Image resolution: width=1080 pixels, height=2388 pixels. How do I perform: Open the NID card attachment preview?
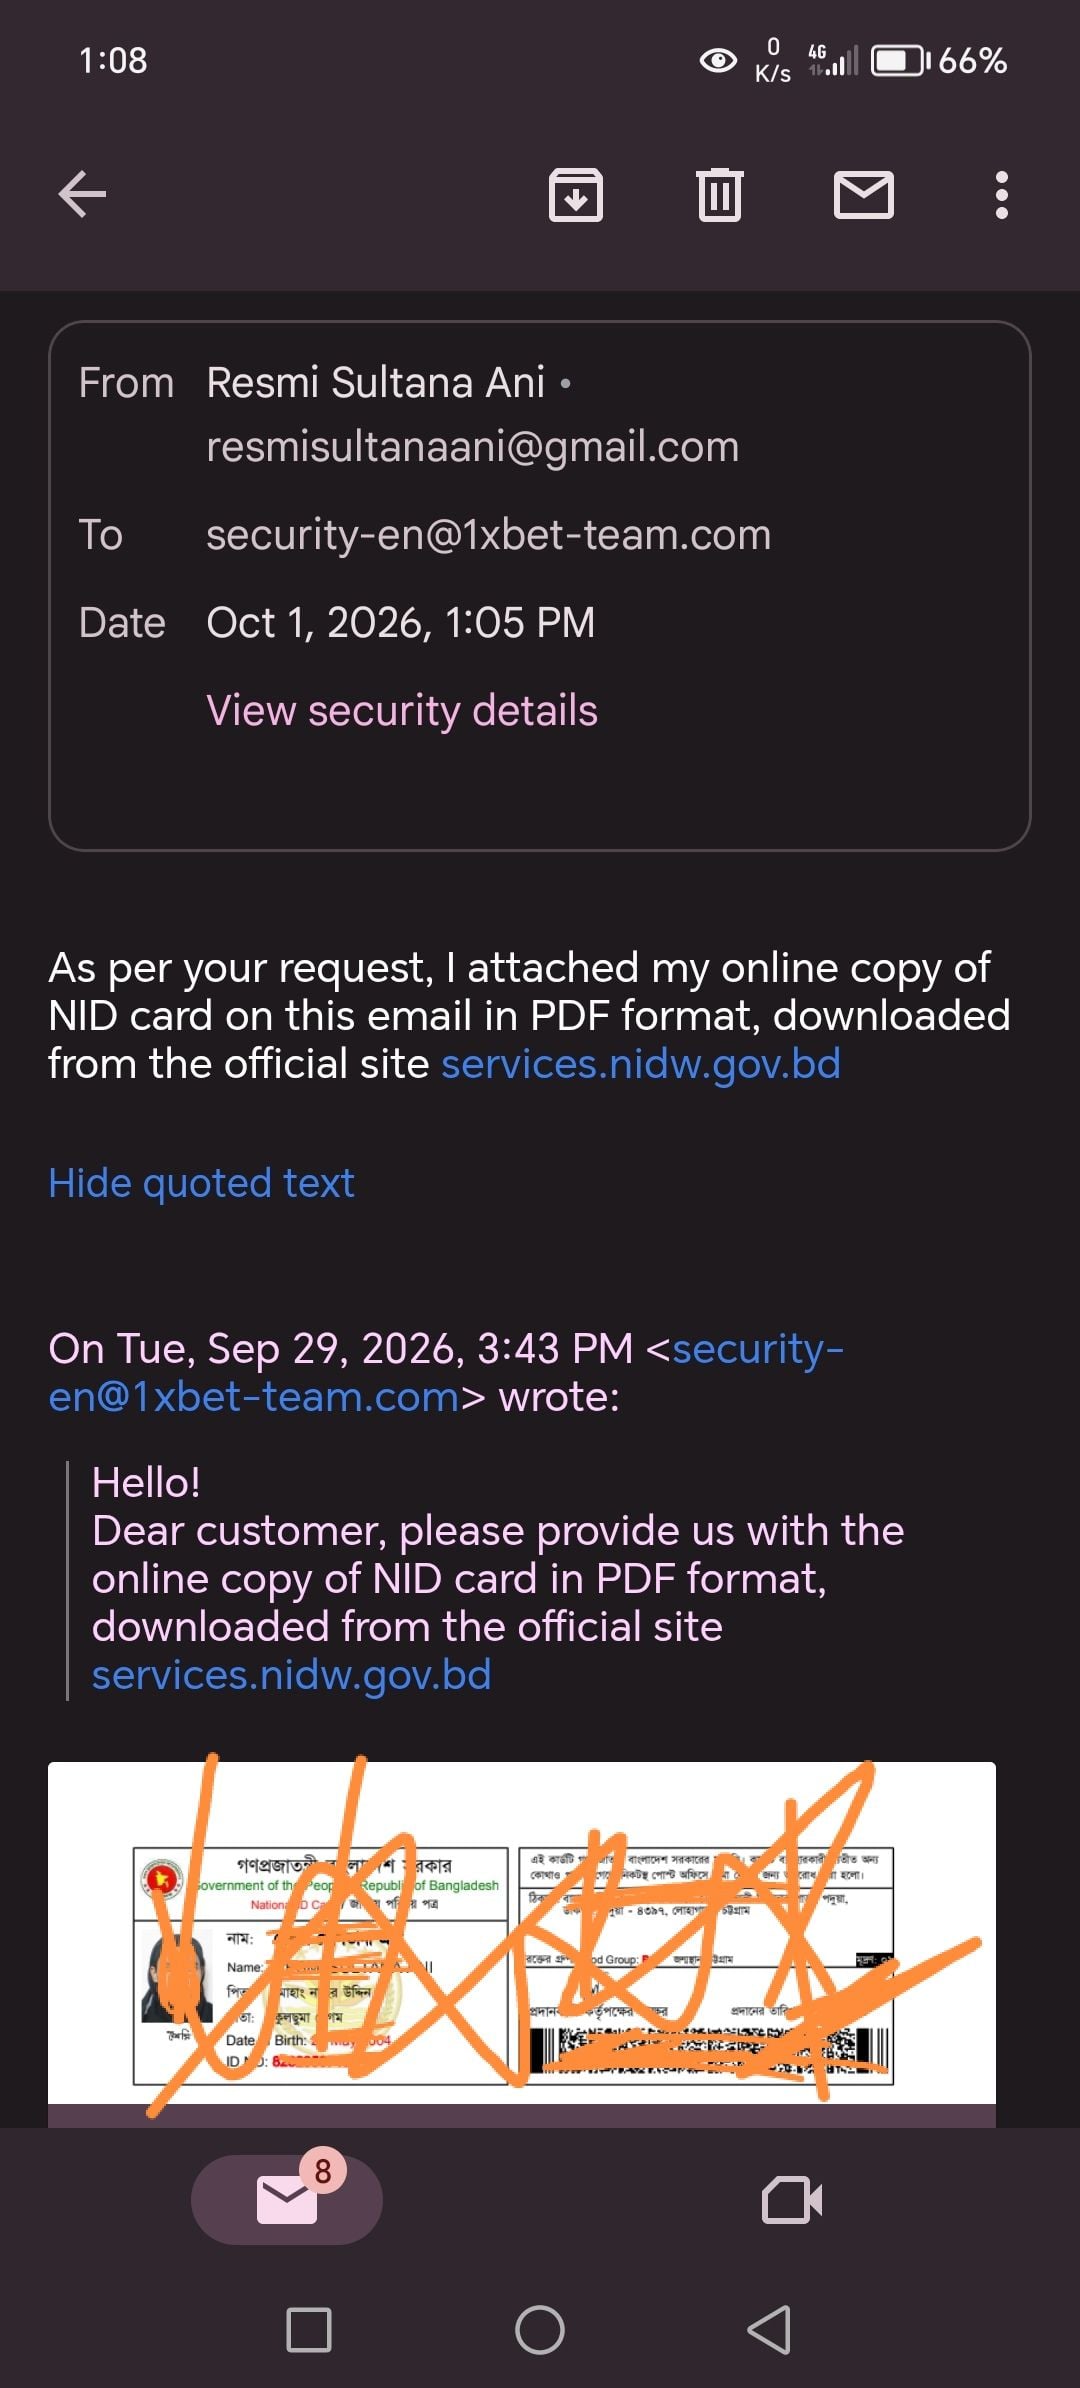click(522, 1943)
